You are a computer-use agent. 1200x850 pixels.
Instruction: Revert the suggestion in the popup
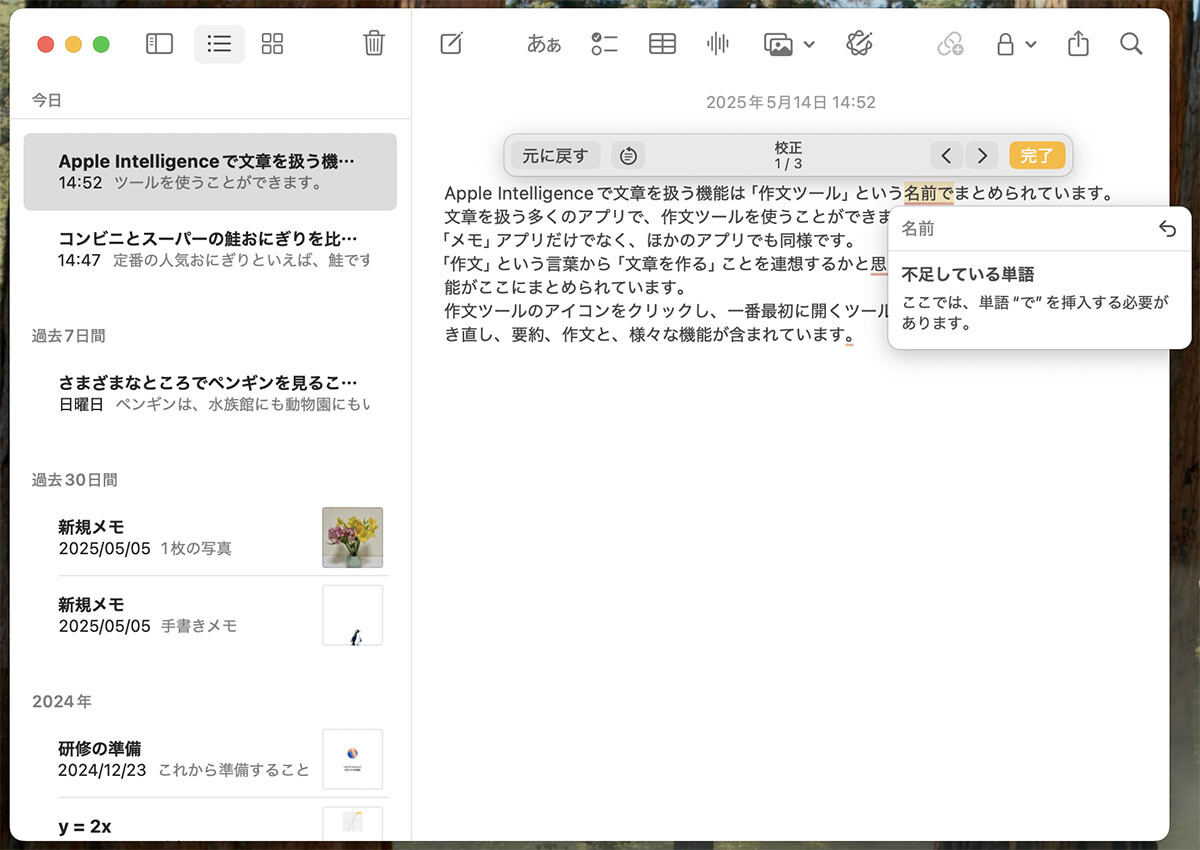coord(1167,229)
